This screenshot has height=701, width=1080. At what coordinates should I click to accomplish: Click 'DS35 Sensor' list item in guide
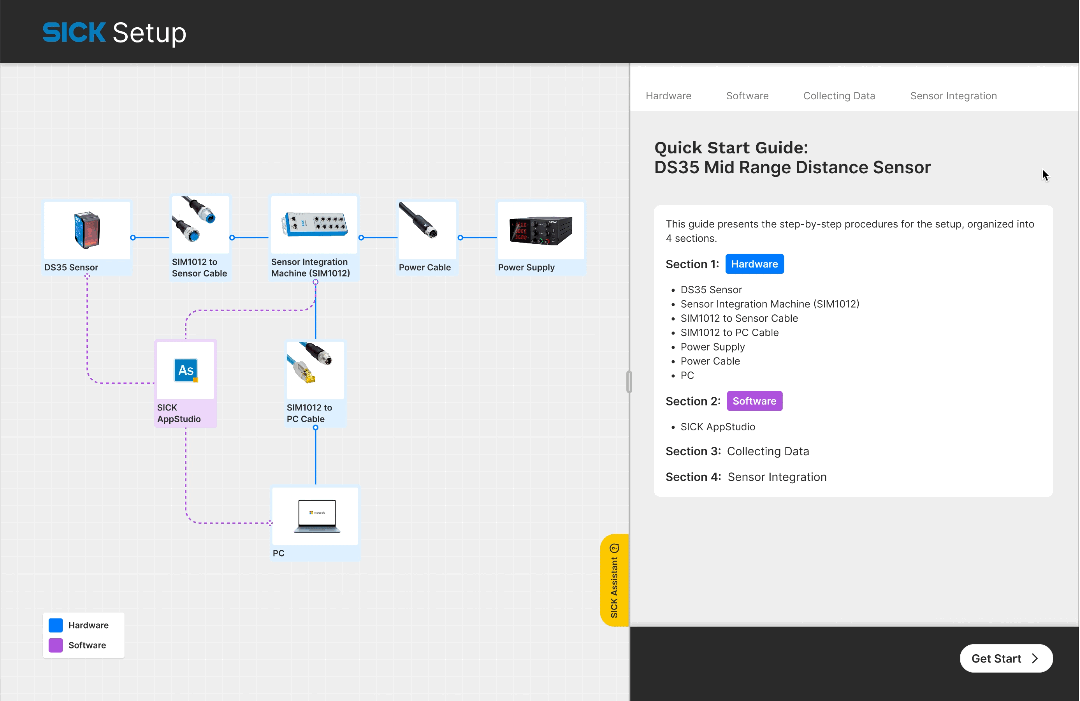coord(711,290)
